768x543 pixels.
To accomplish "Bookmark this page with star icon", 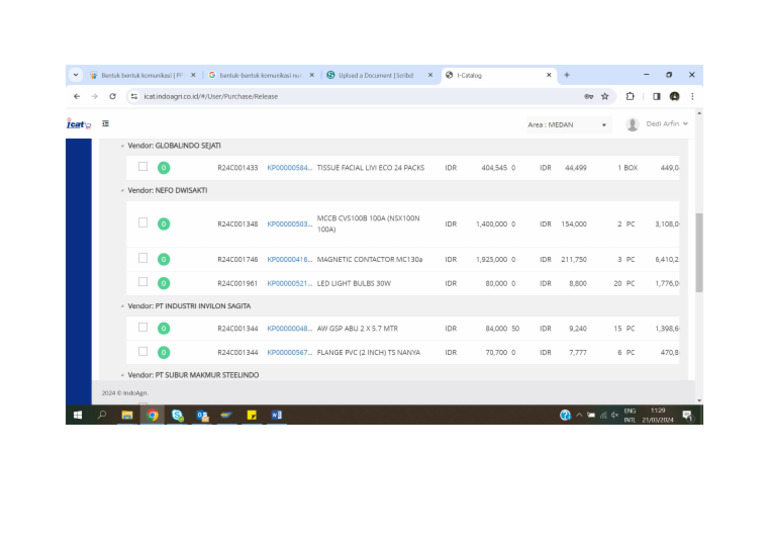I will (x=605, y=97).
